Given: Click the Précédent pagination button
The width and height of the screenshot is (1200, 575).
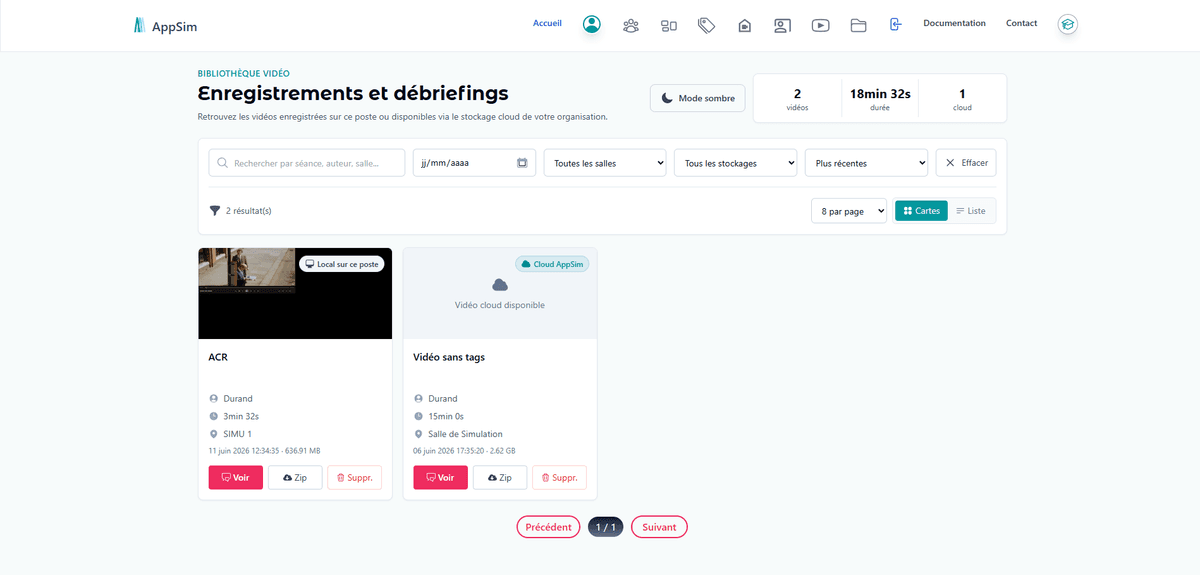Looking at the screenshot, I should tap(548, 527).
